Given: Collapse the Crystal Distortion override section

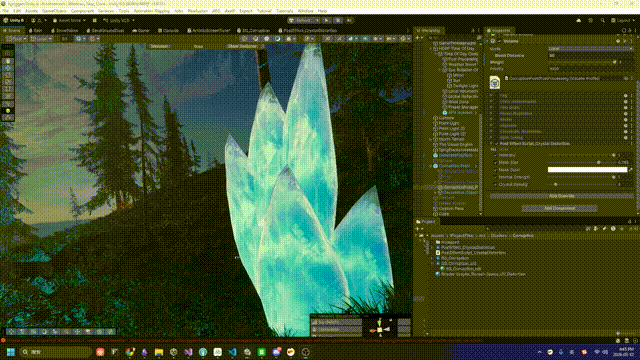Looking at the screenshot, I should [491, 144].
